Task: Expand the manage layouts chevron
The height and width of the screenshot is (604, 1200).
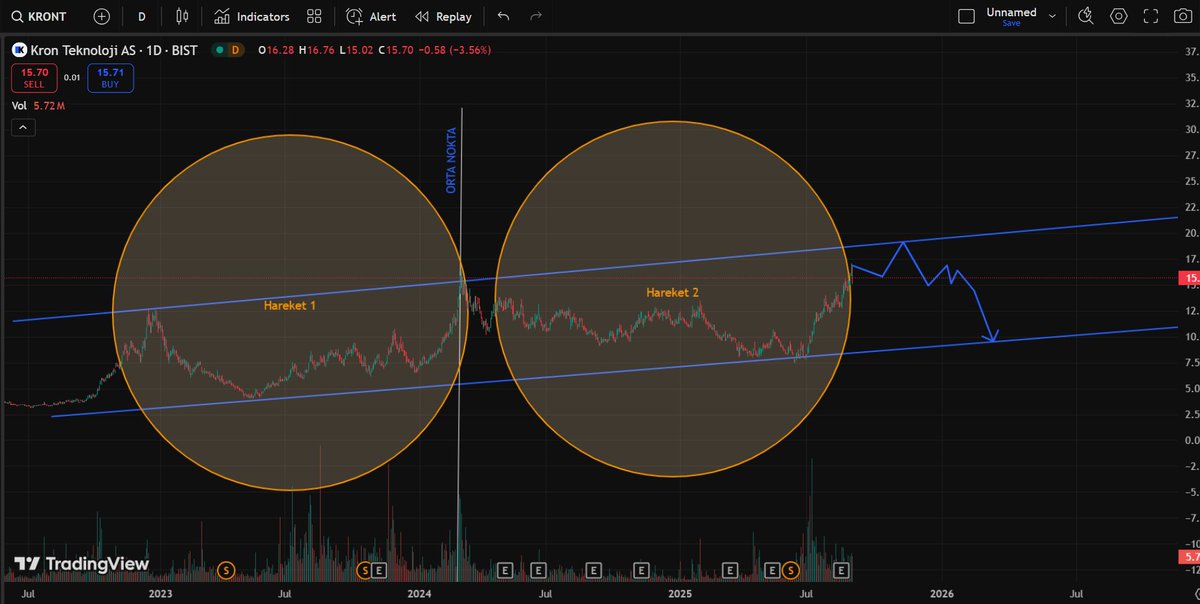Action: click(1053, 16)
